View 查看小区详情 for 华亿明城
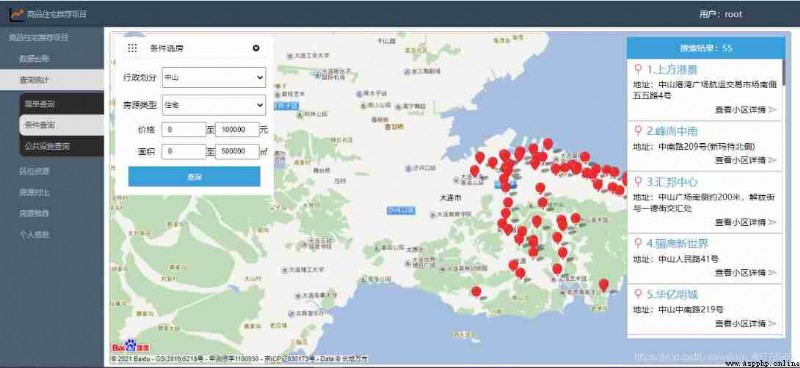The height and width of the screenshot is (368, 800). pyautogui.click(x=745, y=324)
